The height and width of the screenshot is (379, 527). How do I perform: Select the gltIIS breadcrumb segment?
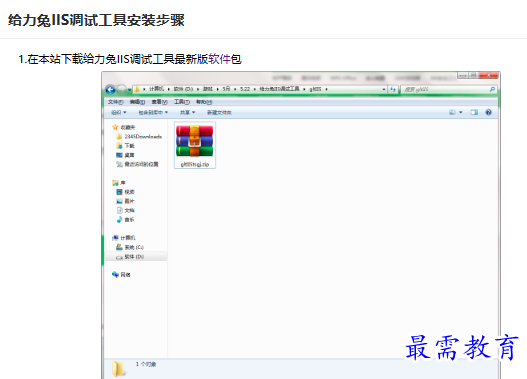coord(315,89)
